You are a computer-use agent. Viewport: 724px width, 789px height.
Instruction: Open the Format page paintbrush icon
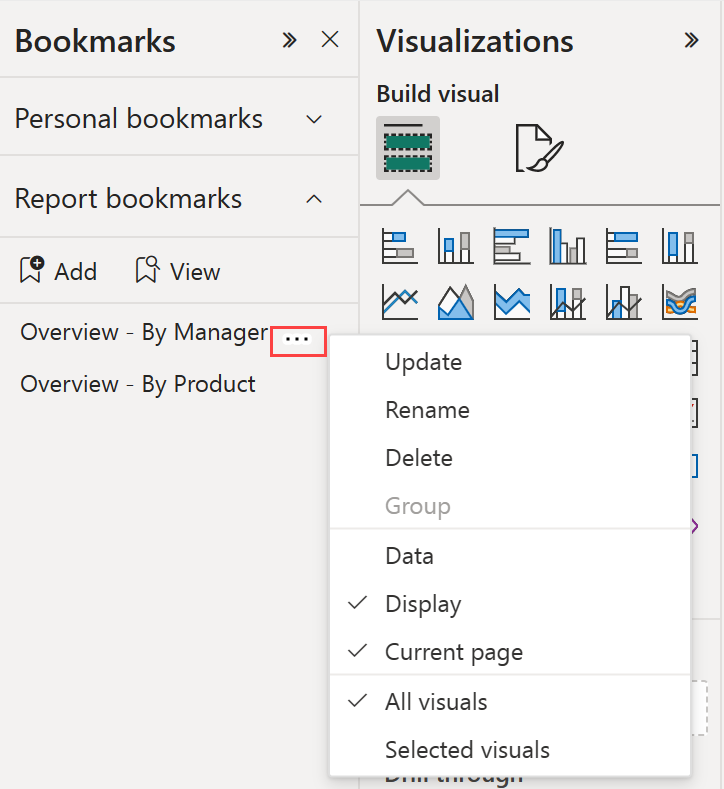pos(539,149)
